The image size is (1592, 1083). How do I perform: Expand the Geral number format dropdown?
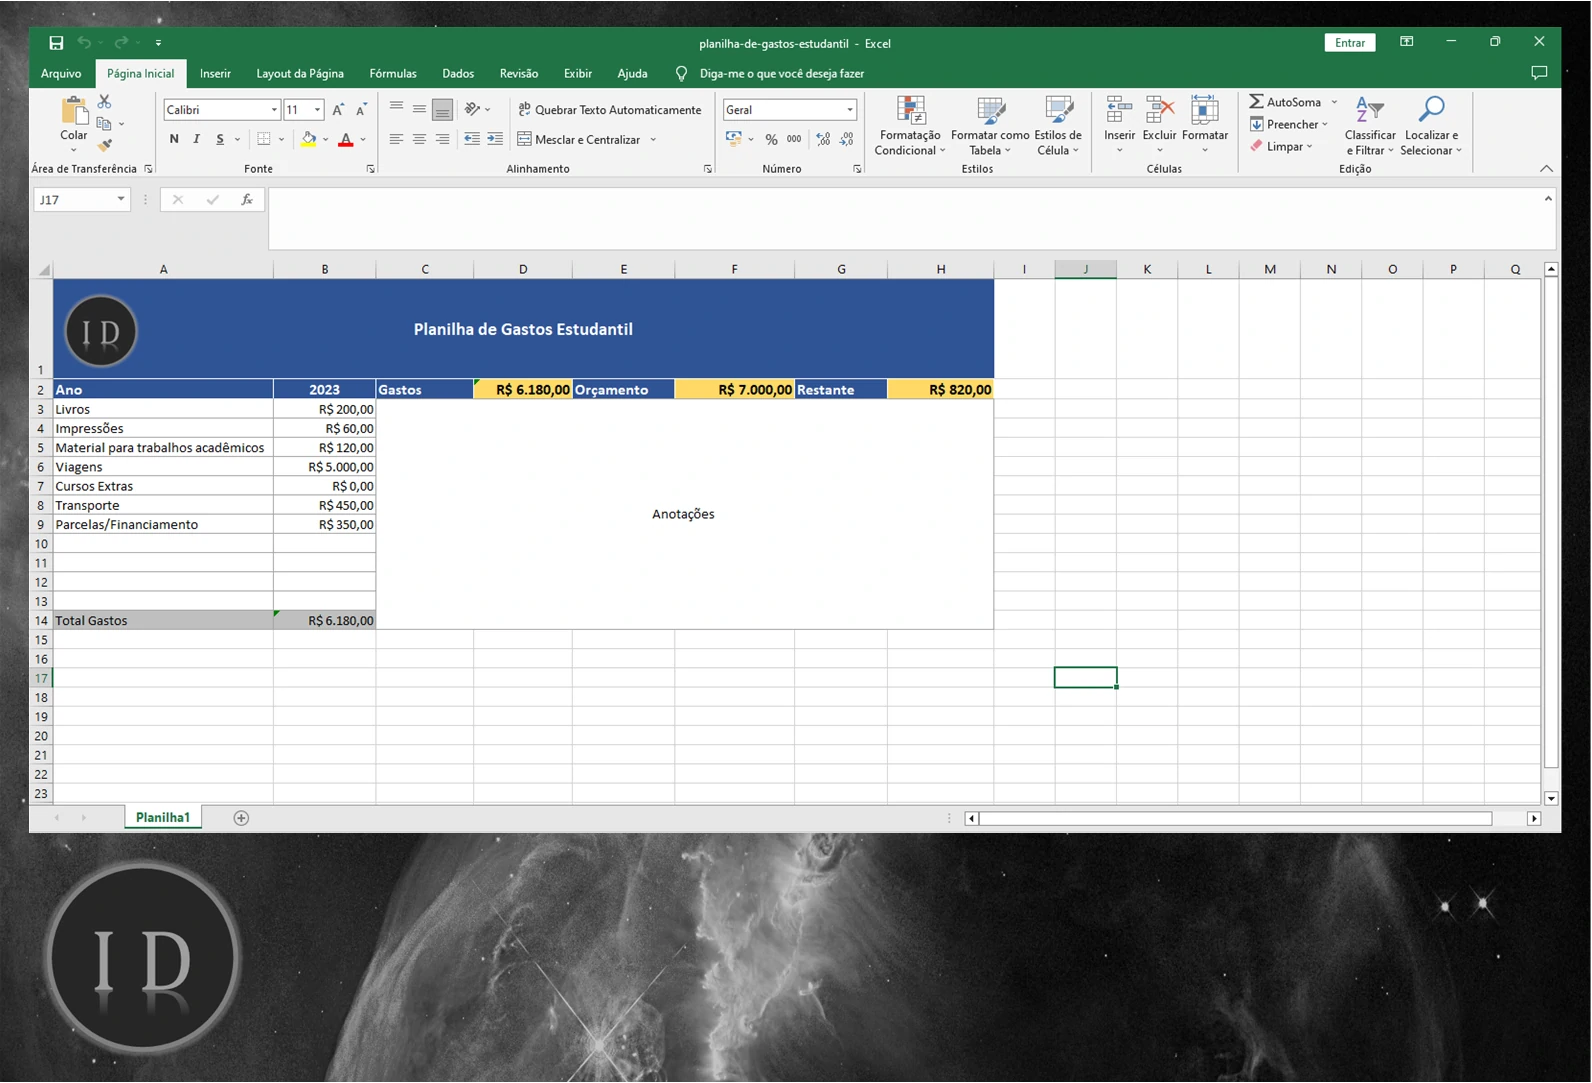pos(850,110)
